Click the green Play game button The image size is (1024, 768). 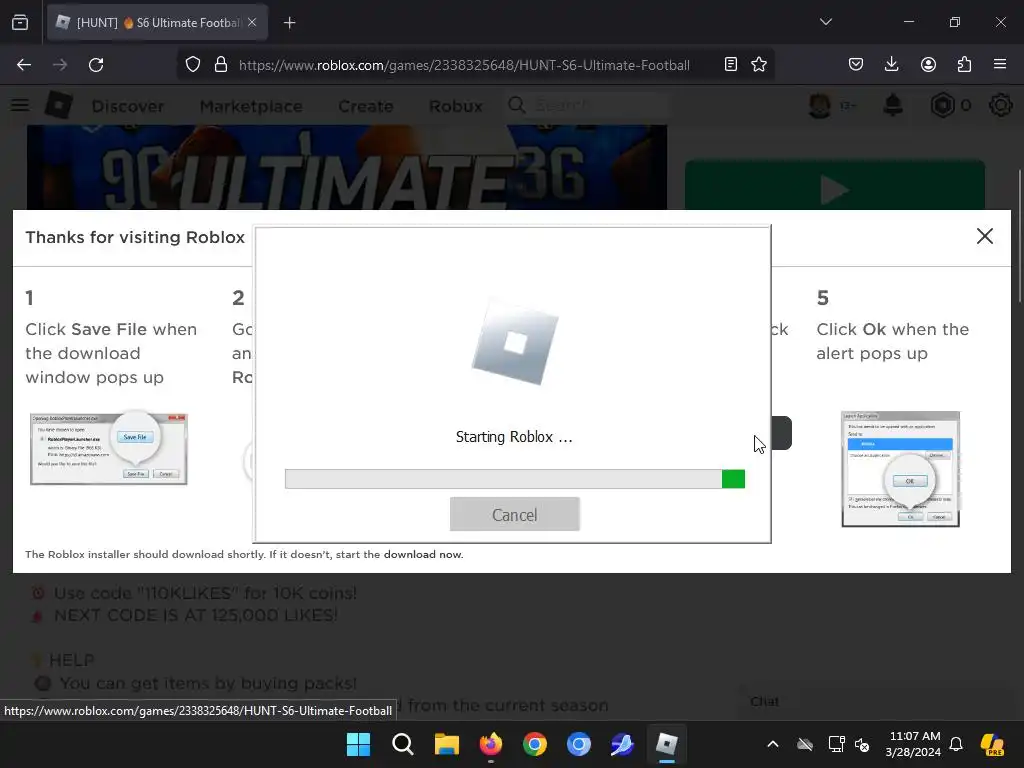point(835,185)
